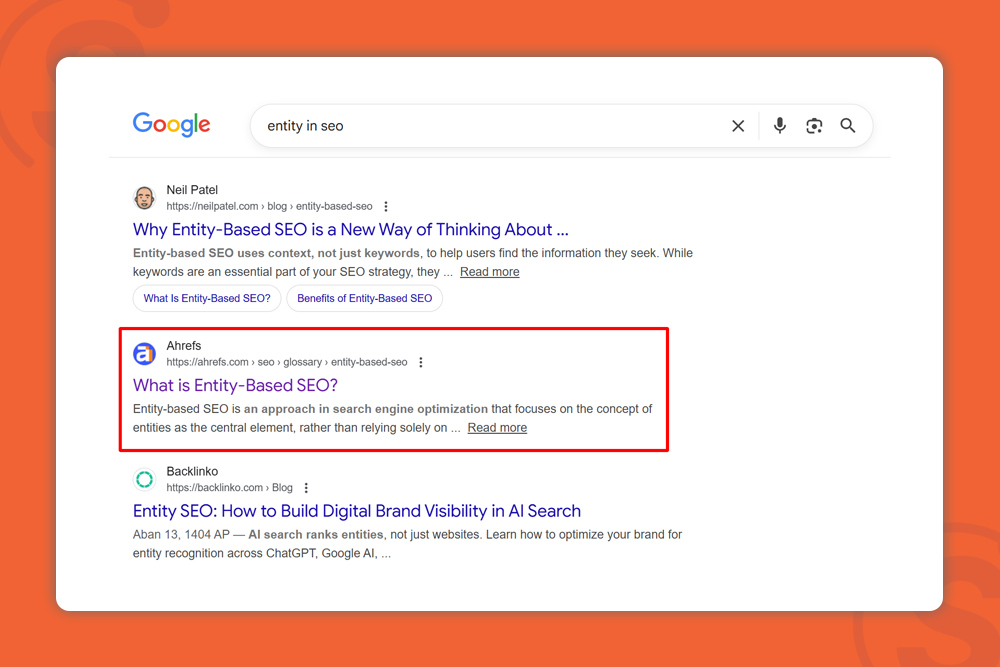Click the Ahrefs site favicon
The height and width of the screenshot is (667, 1000).
tap(145, 354)
